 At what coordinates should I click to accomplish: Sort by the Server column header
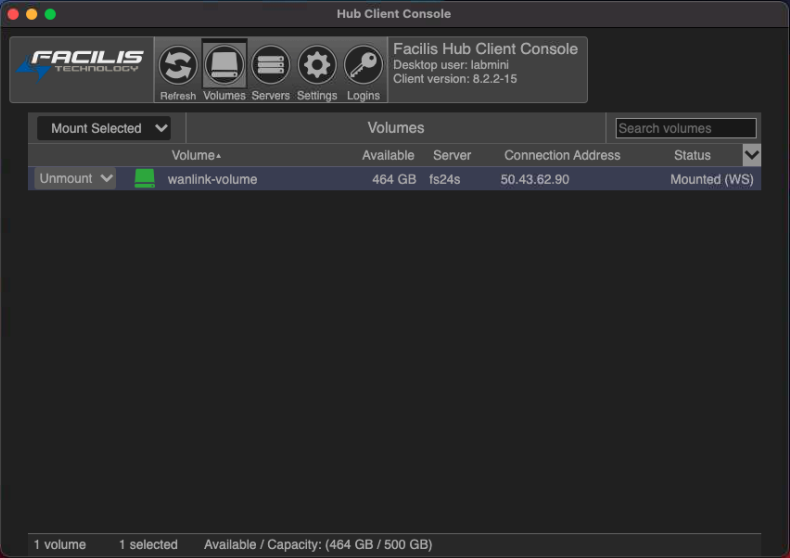[x=452, y=155]
